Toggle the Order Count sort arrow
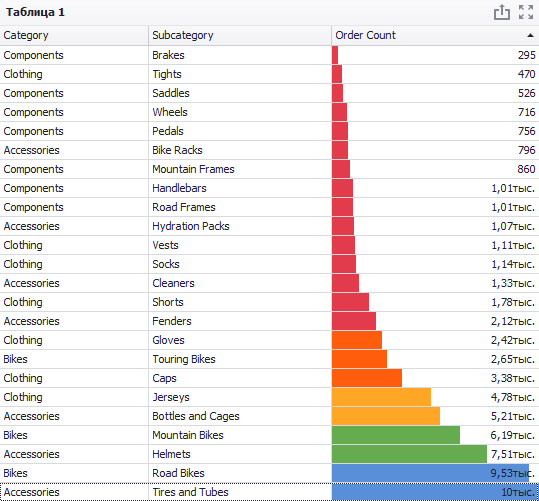Viewport: 539px width, 501px height. tap(530, 35)
